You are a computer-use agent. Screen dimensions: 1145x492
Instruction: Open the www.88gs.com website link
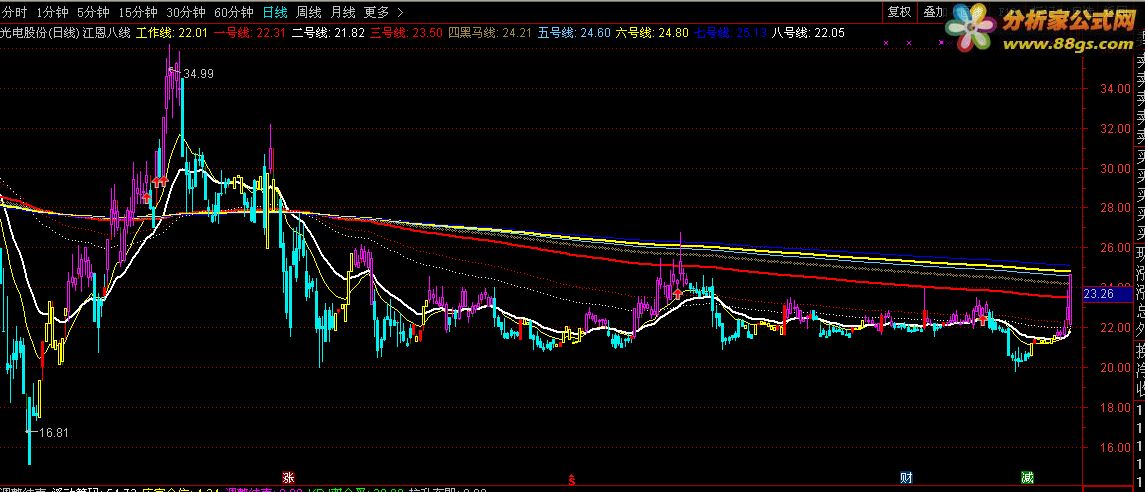click(x=1066, y=45)
